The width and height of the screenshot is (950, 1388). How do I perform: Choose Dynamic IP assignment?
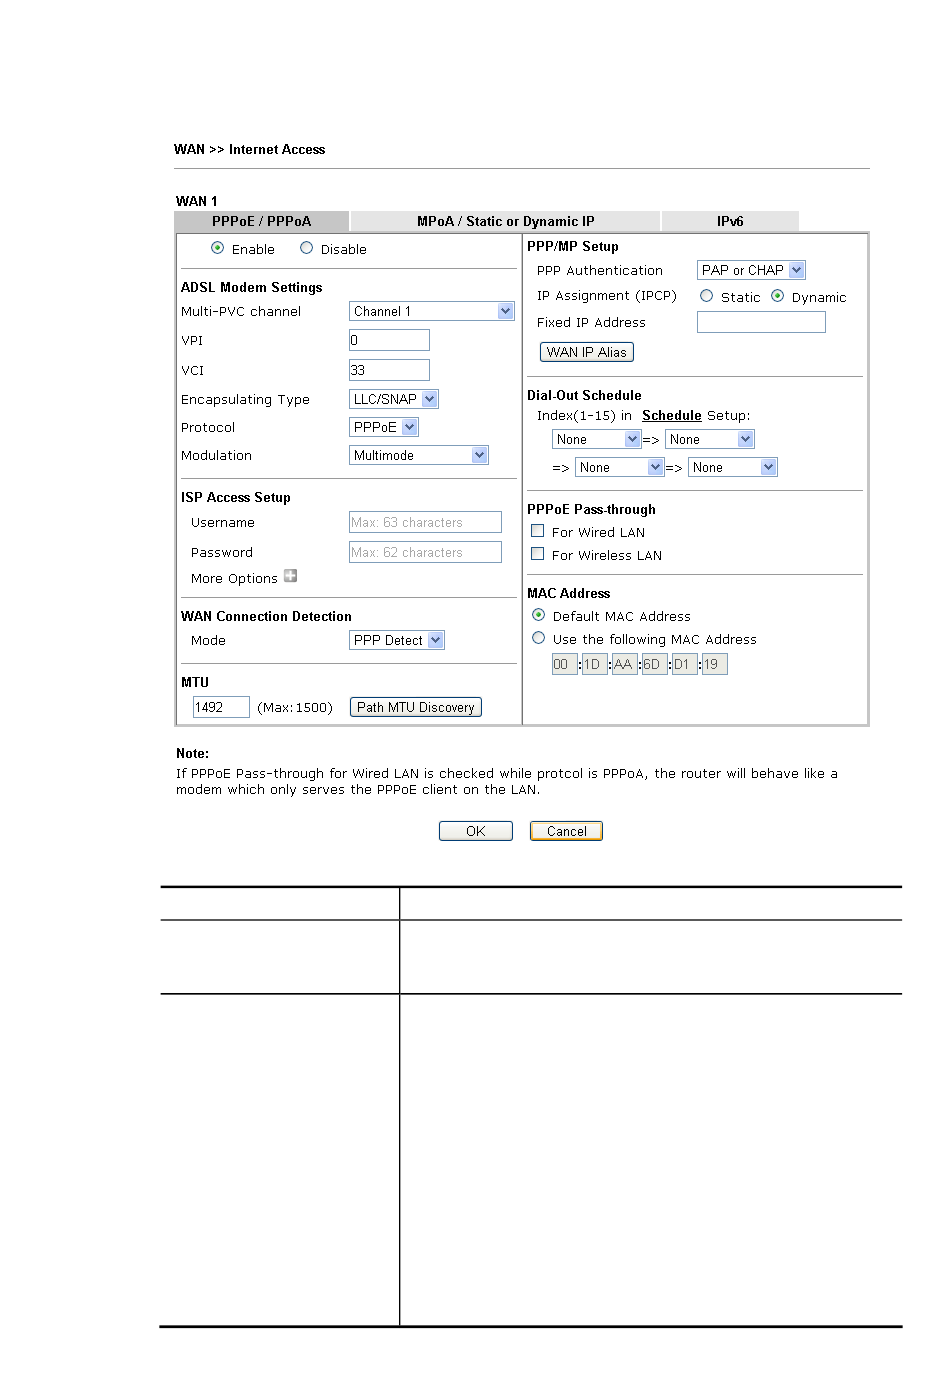click(x=777, y=296)
